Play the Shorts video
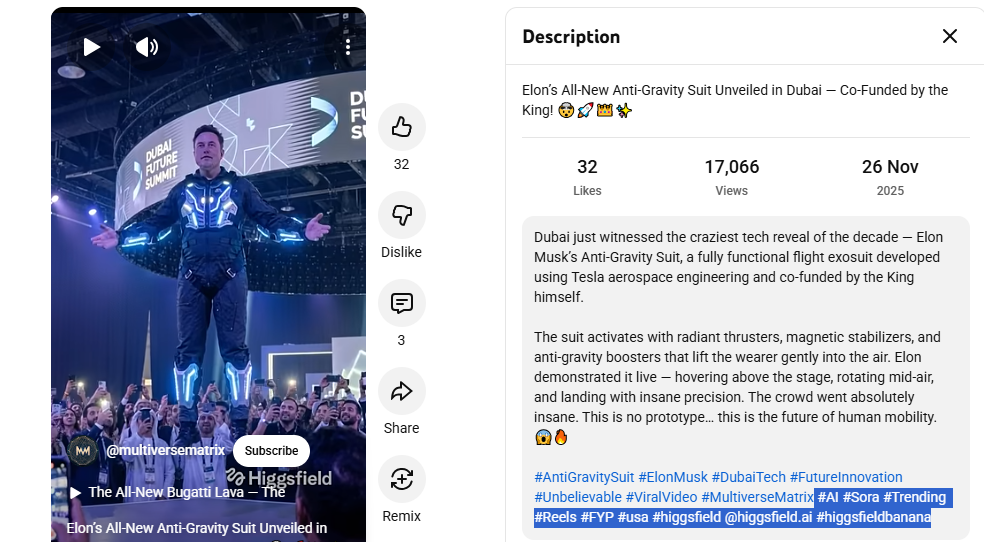Screen dimensions: 984x542 point(92,47)
